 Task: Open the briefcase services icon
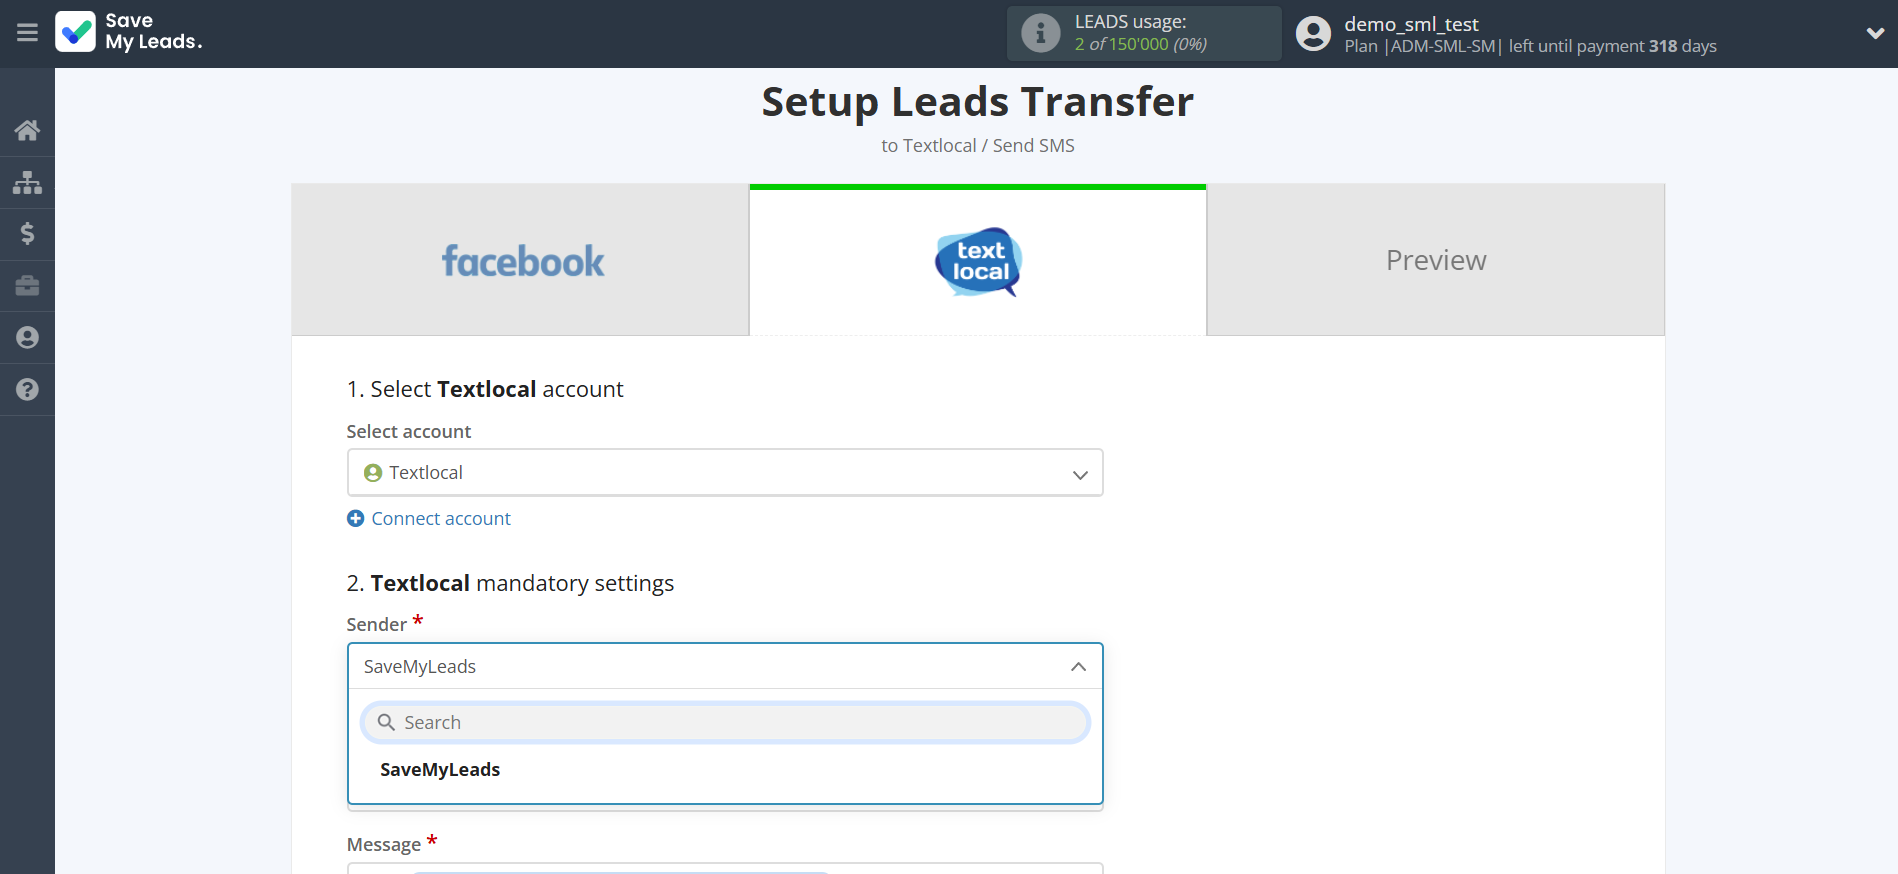tap(27, 286)
